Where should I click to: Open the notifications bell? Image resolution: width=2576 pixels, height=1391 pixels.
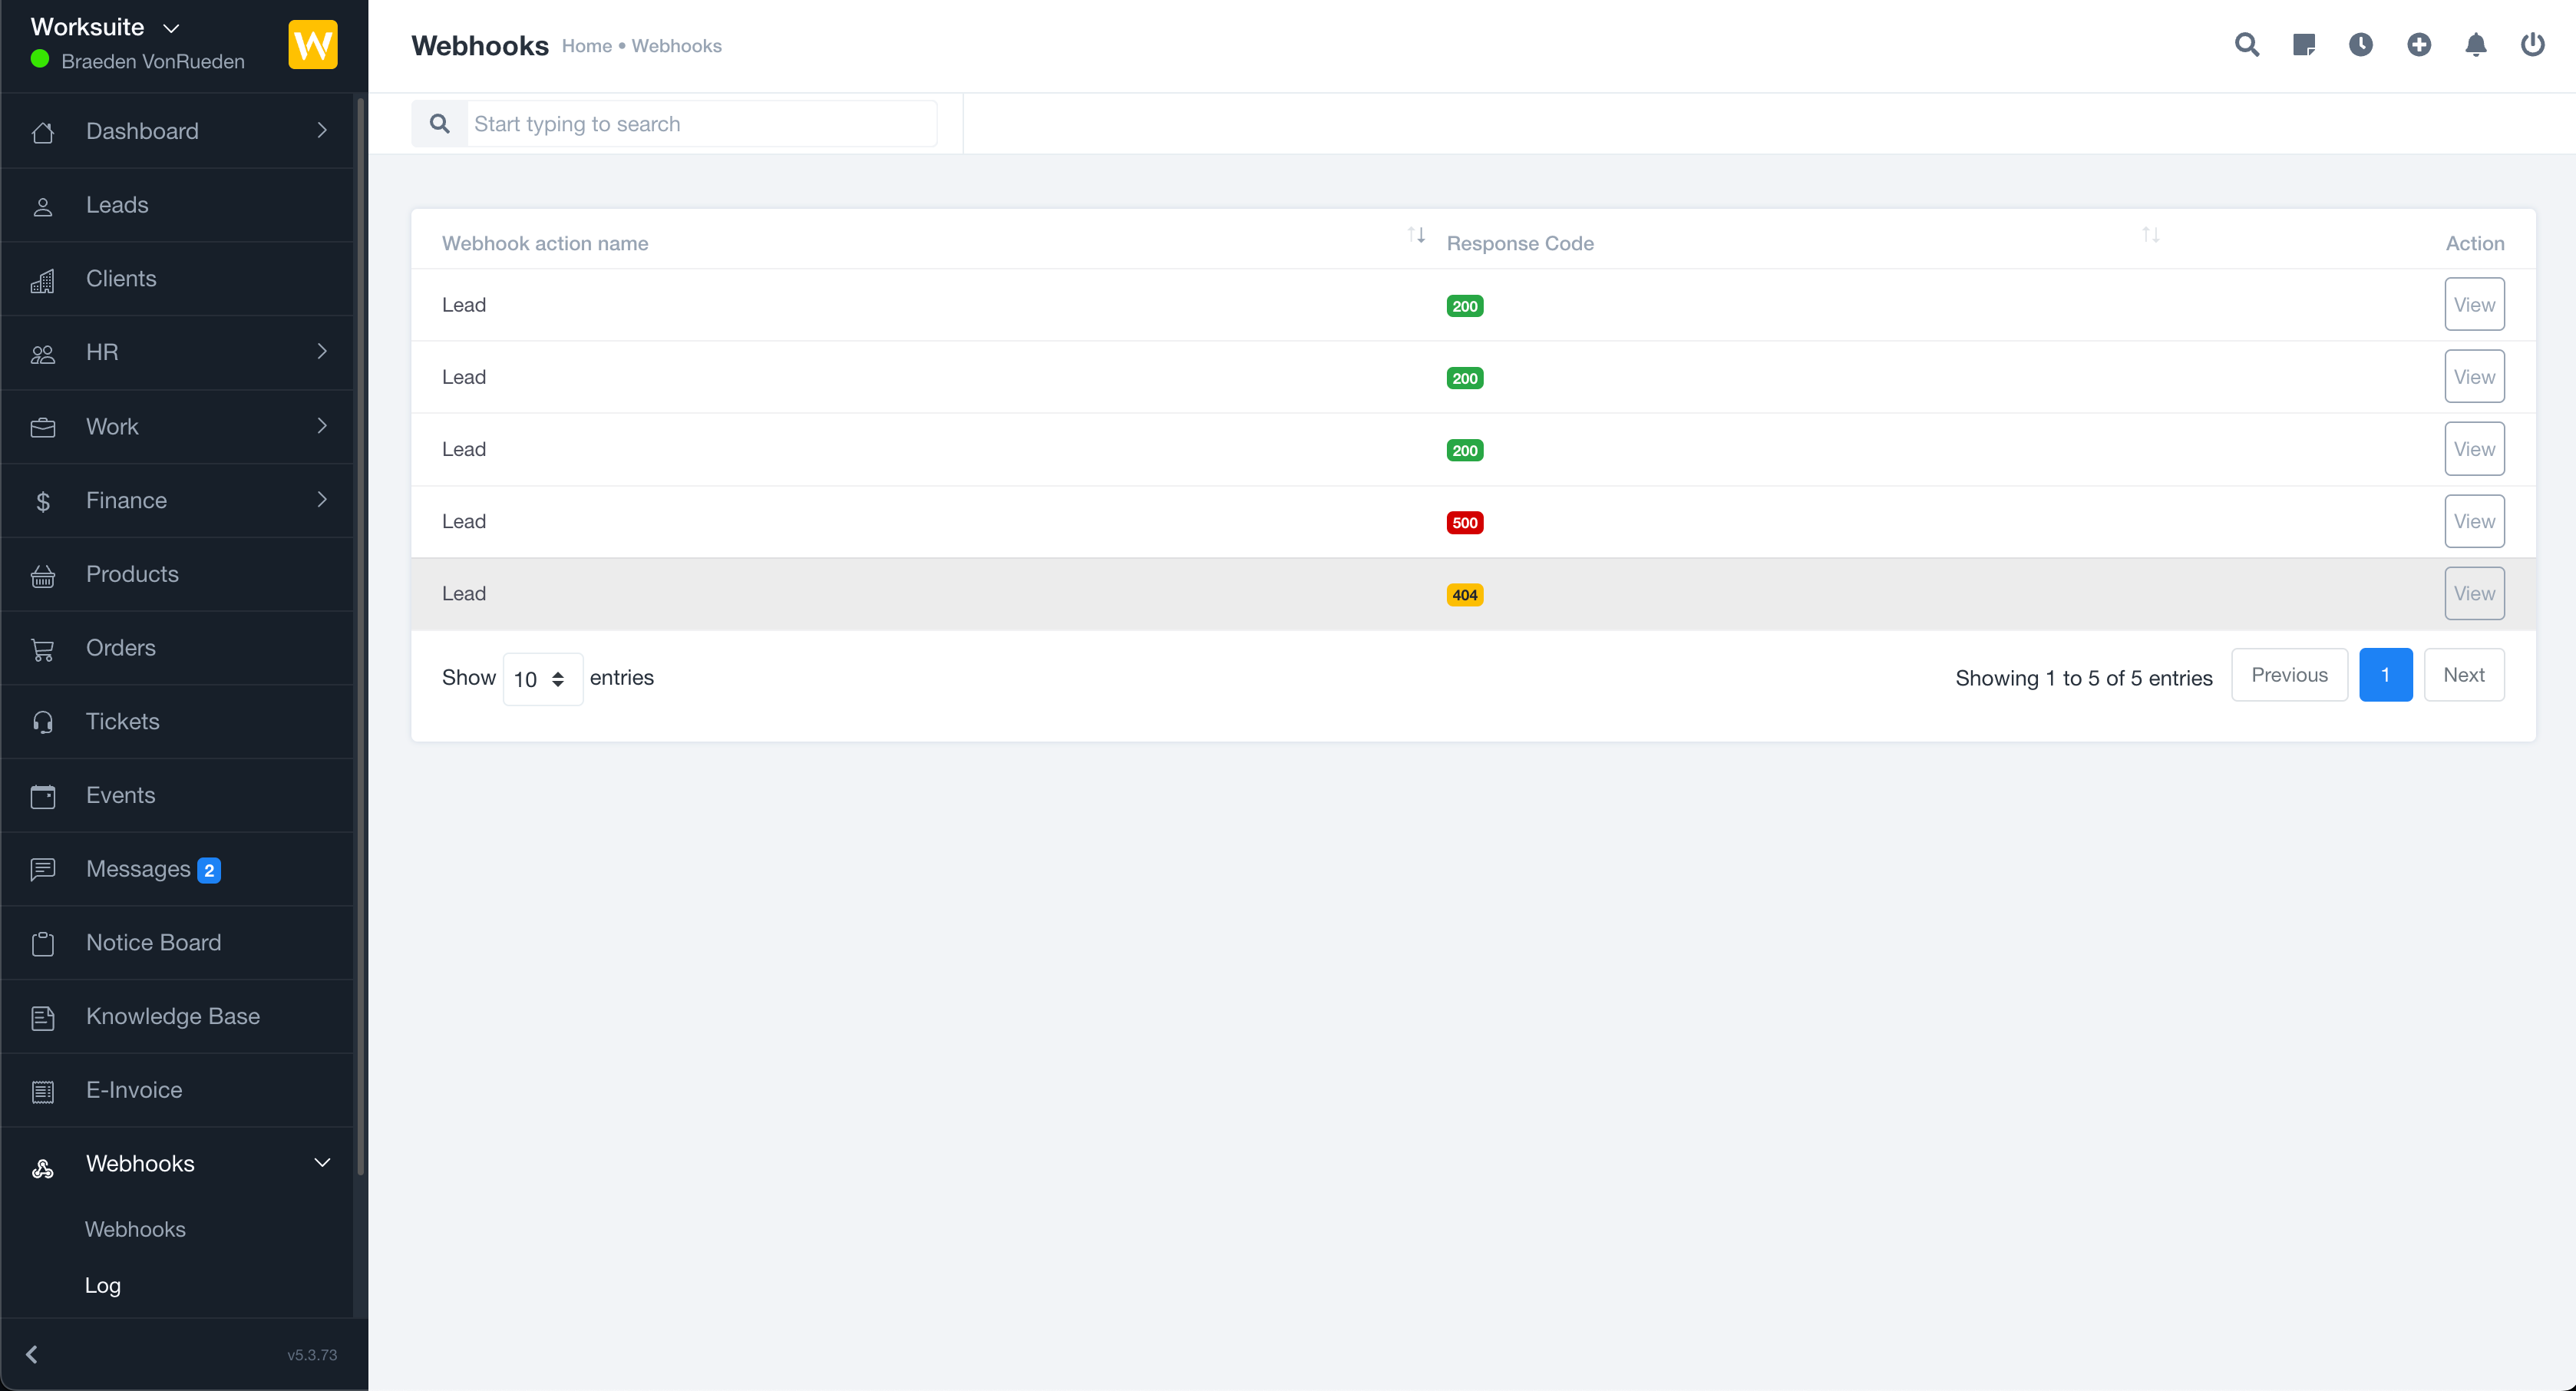[2475, 45]
